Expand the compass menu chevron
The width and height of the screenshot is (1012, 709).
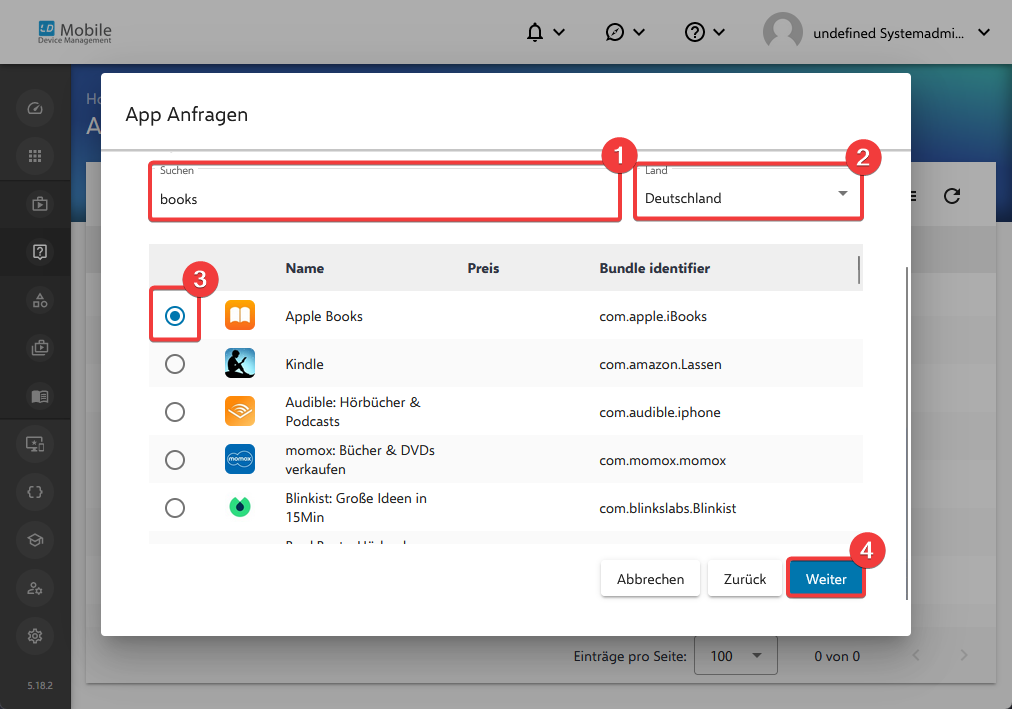coord(639,32)
